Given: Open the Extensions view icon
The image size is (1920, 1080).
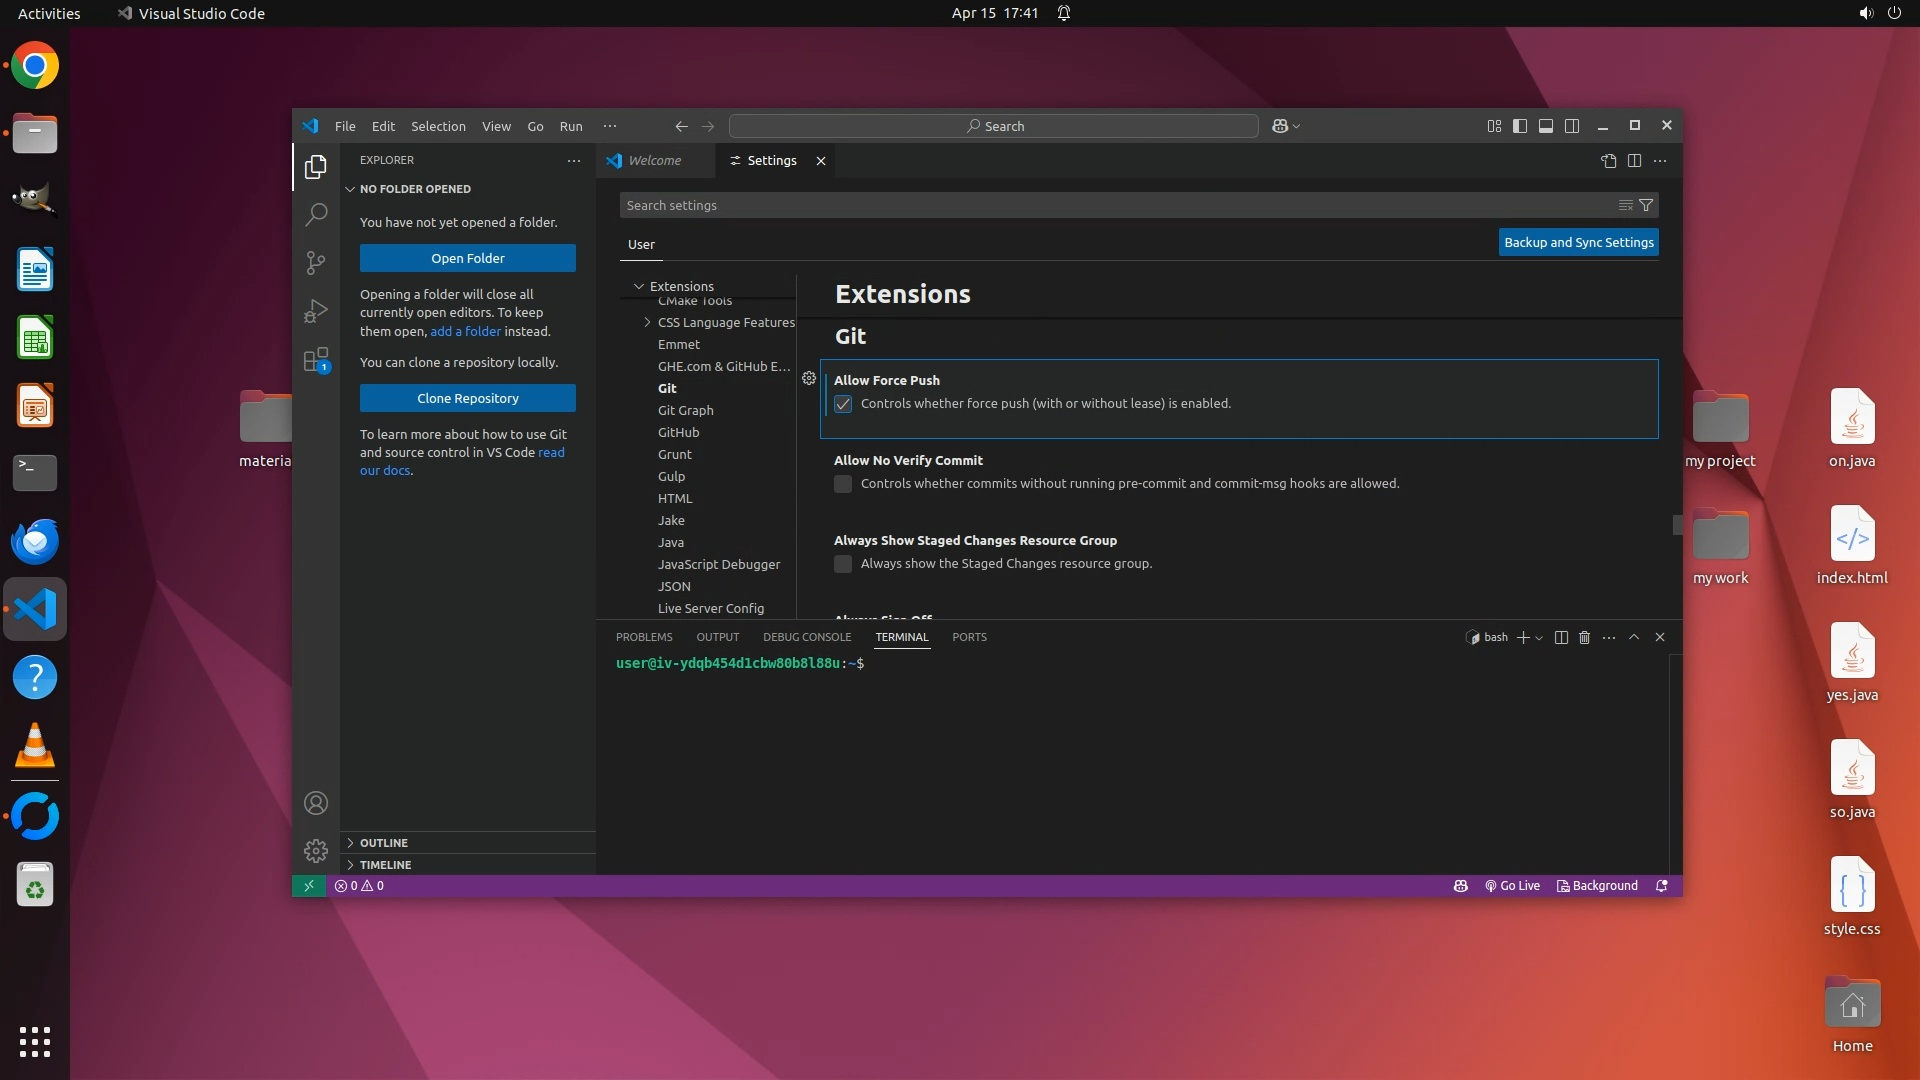Looking at the screenshot, I should (315, 359).
